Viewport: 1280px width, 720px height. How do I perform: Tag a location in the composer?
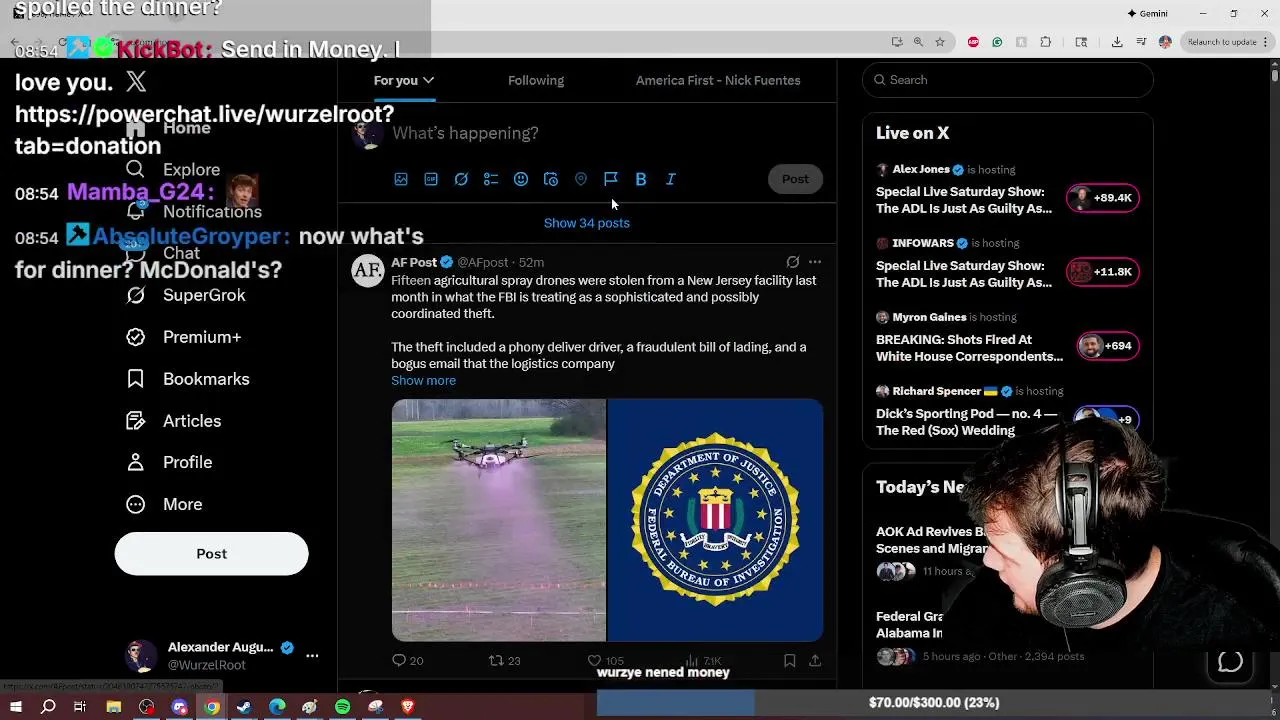(581, 179)
